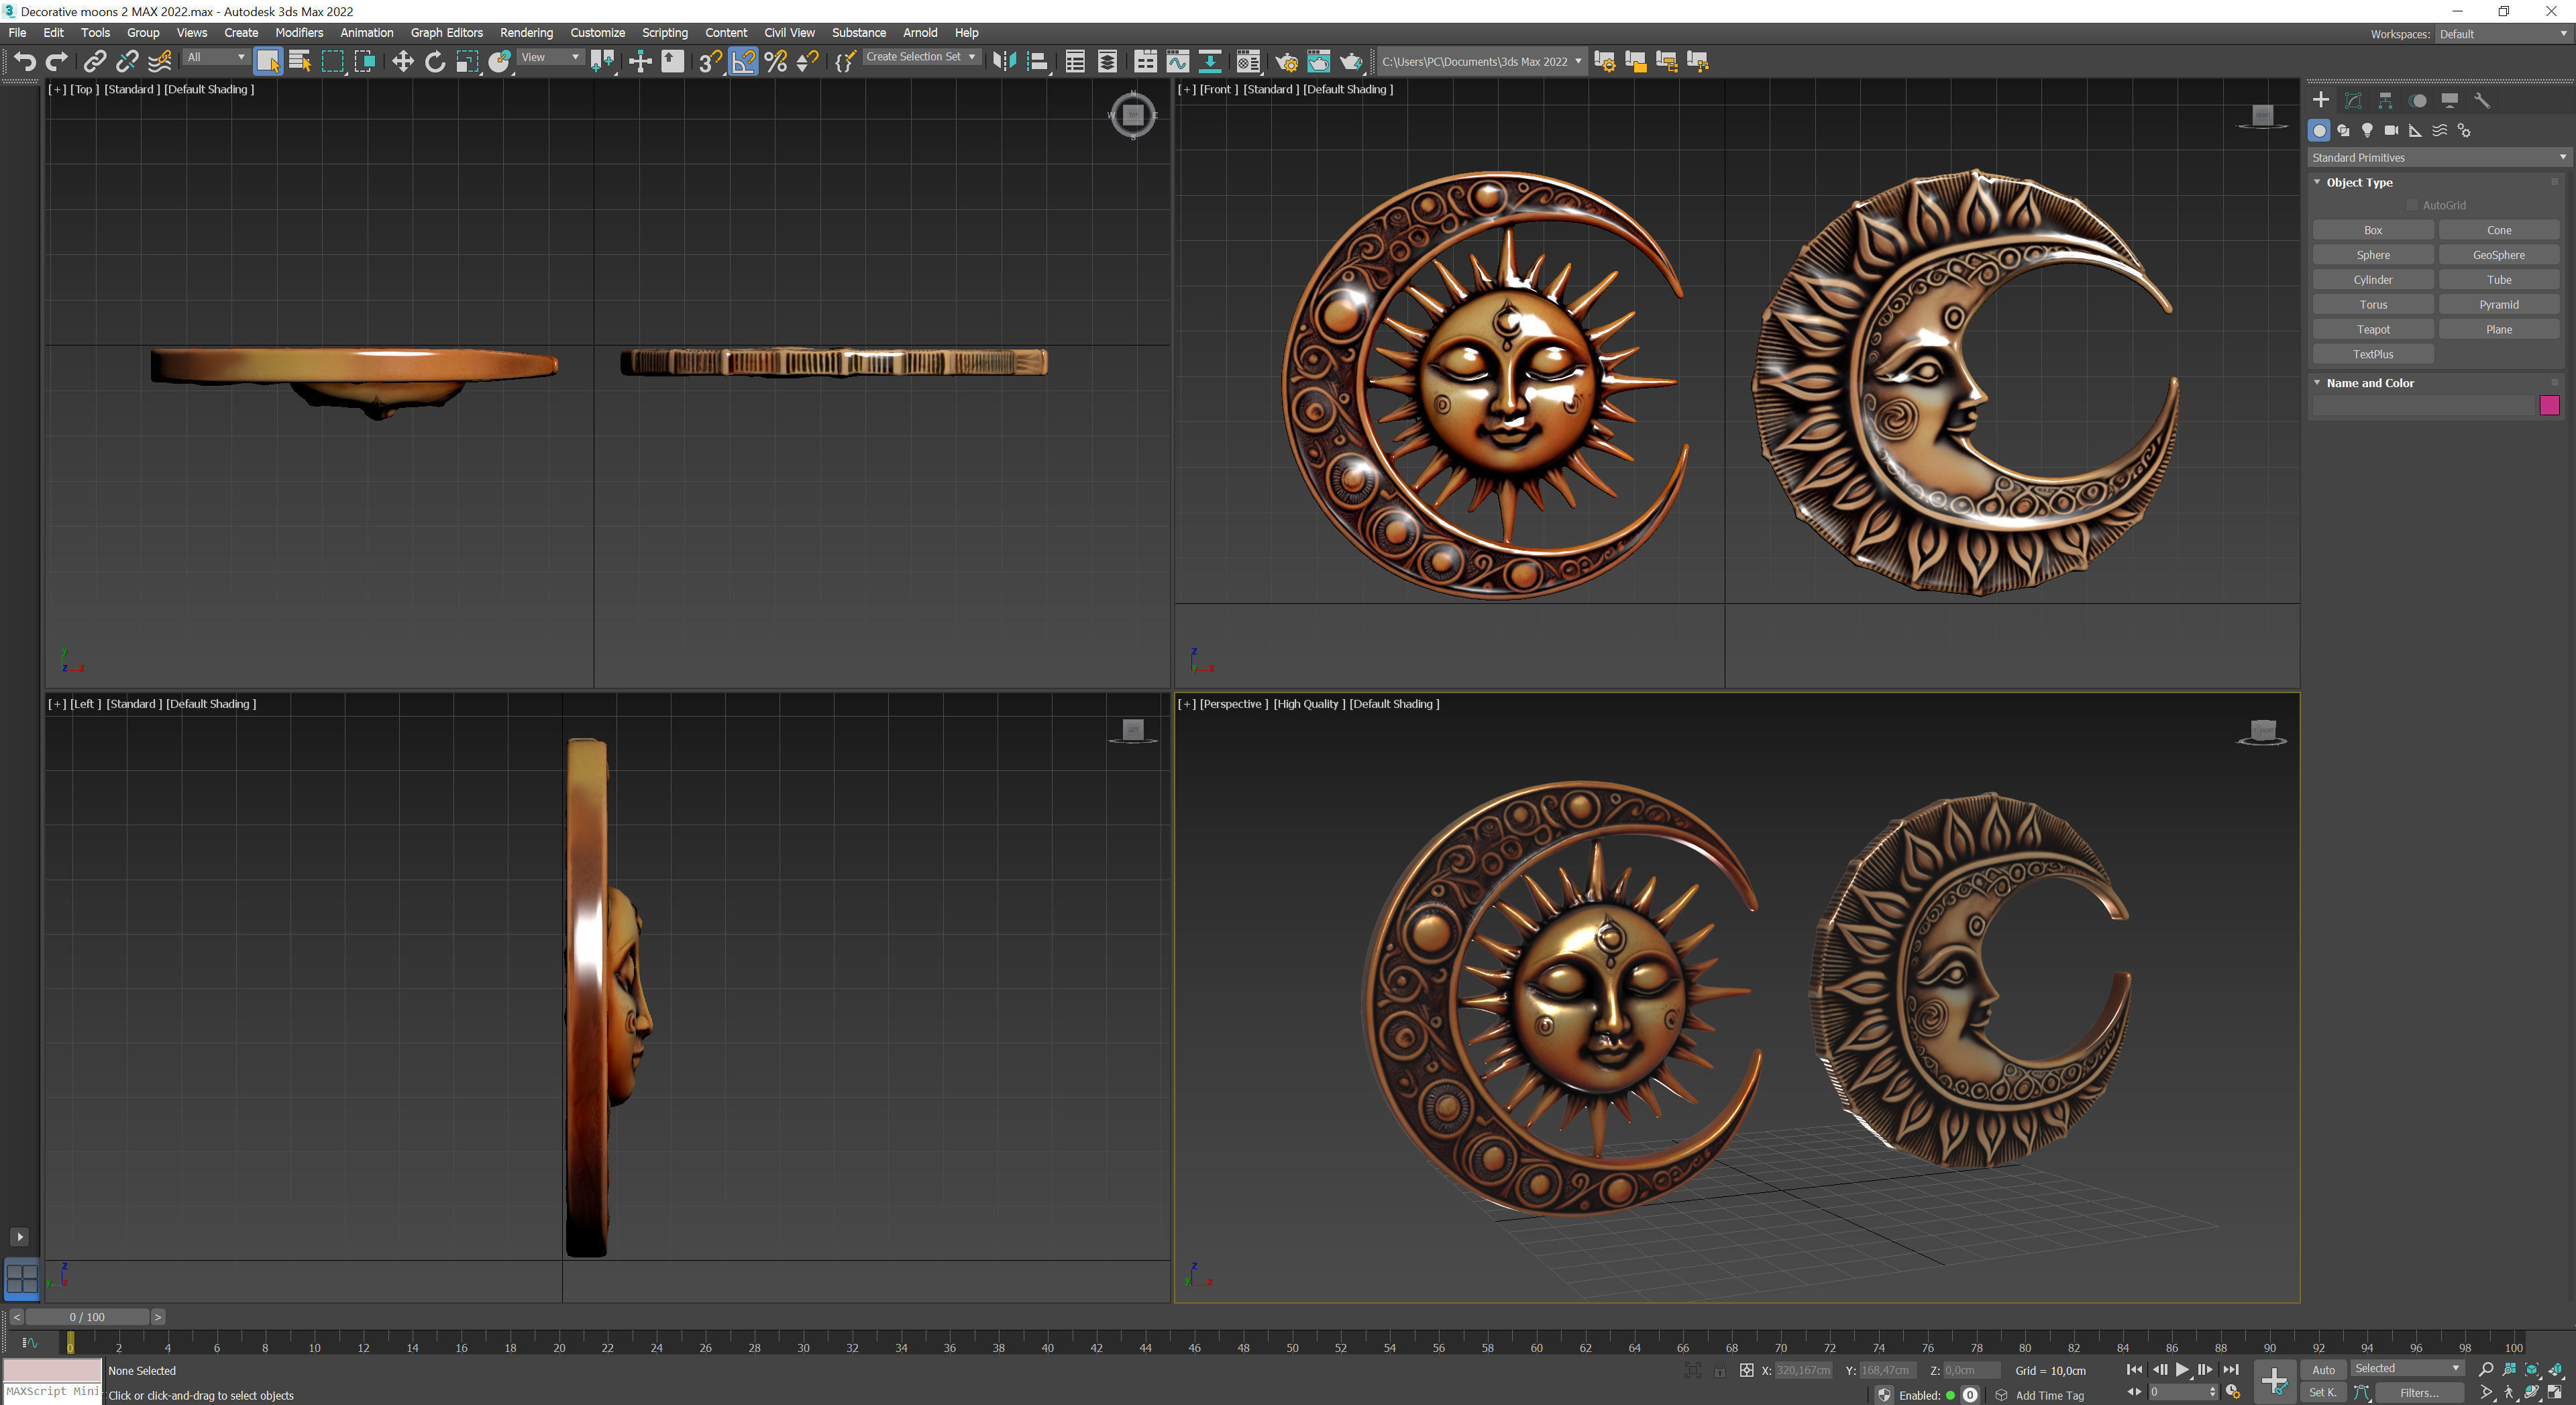
Task: Switch to Lights creation category
Action: 2367,130
